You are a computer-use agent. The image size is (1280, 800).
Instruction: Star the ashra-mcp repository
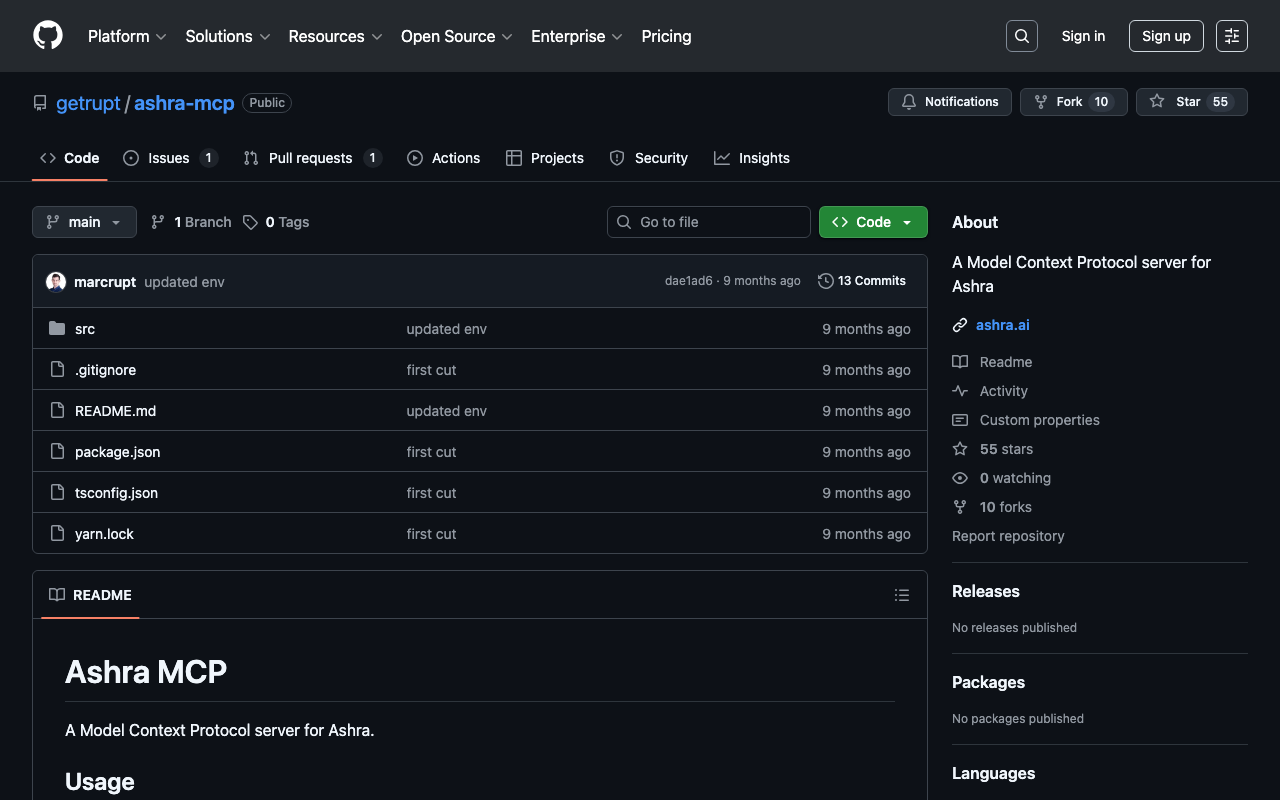(x=1191, y=102)
